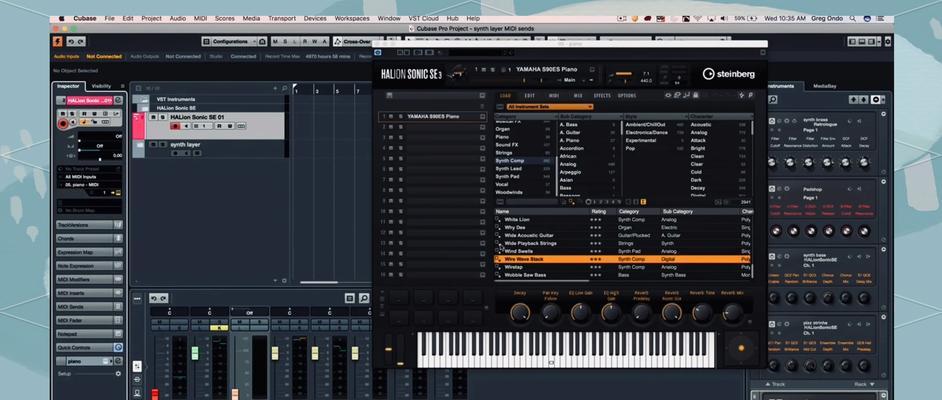
Task: Expand the MIDI Sends inspector section
Action: [x=89, y=307]
